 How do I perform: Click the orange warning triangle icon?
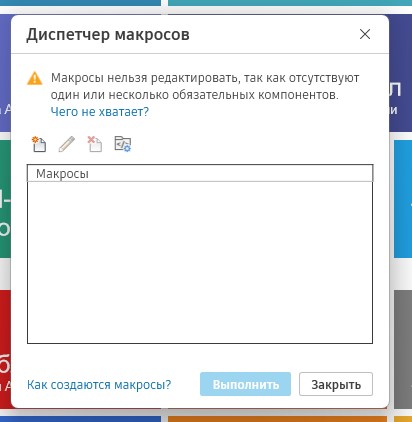(x=35, y=79)
